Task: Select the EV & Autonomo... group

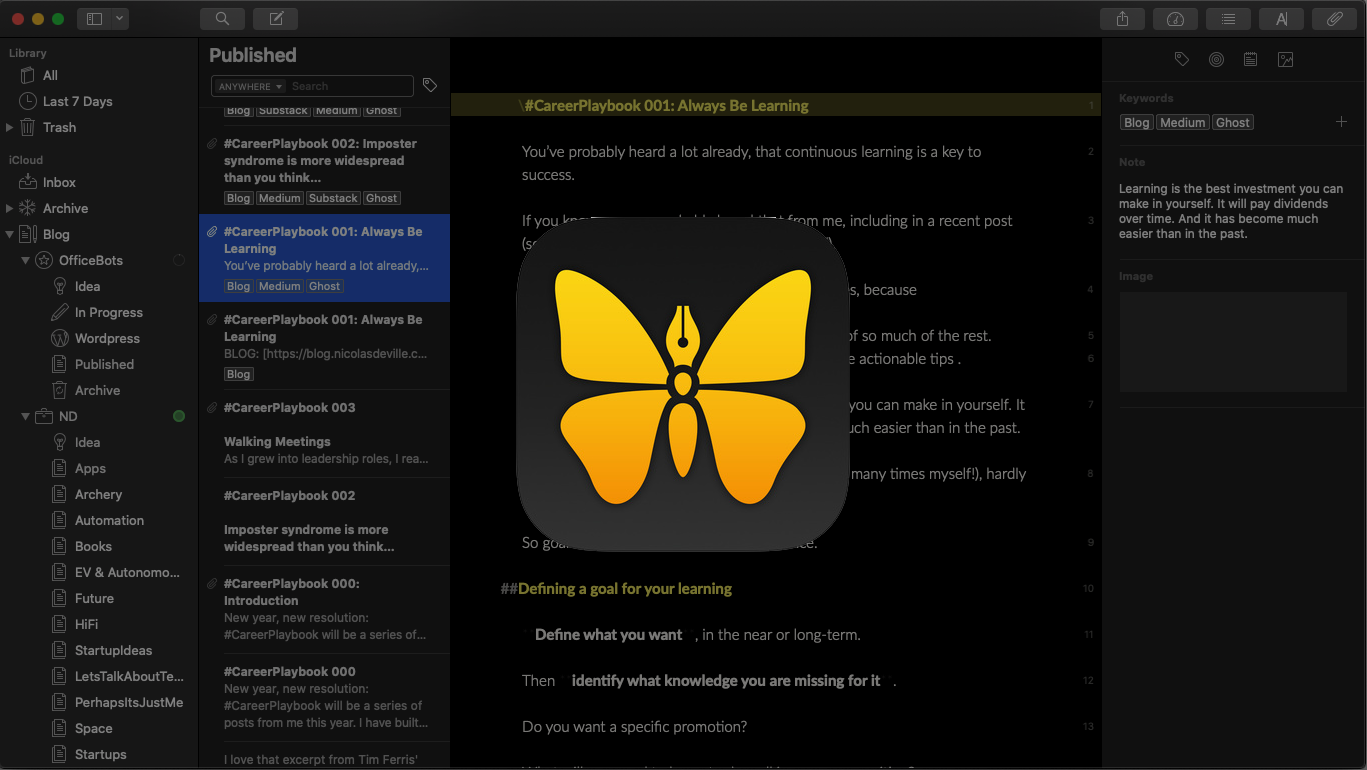Action: click(127, 572)
